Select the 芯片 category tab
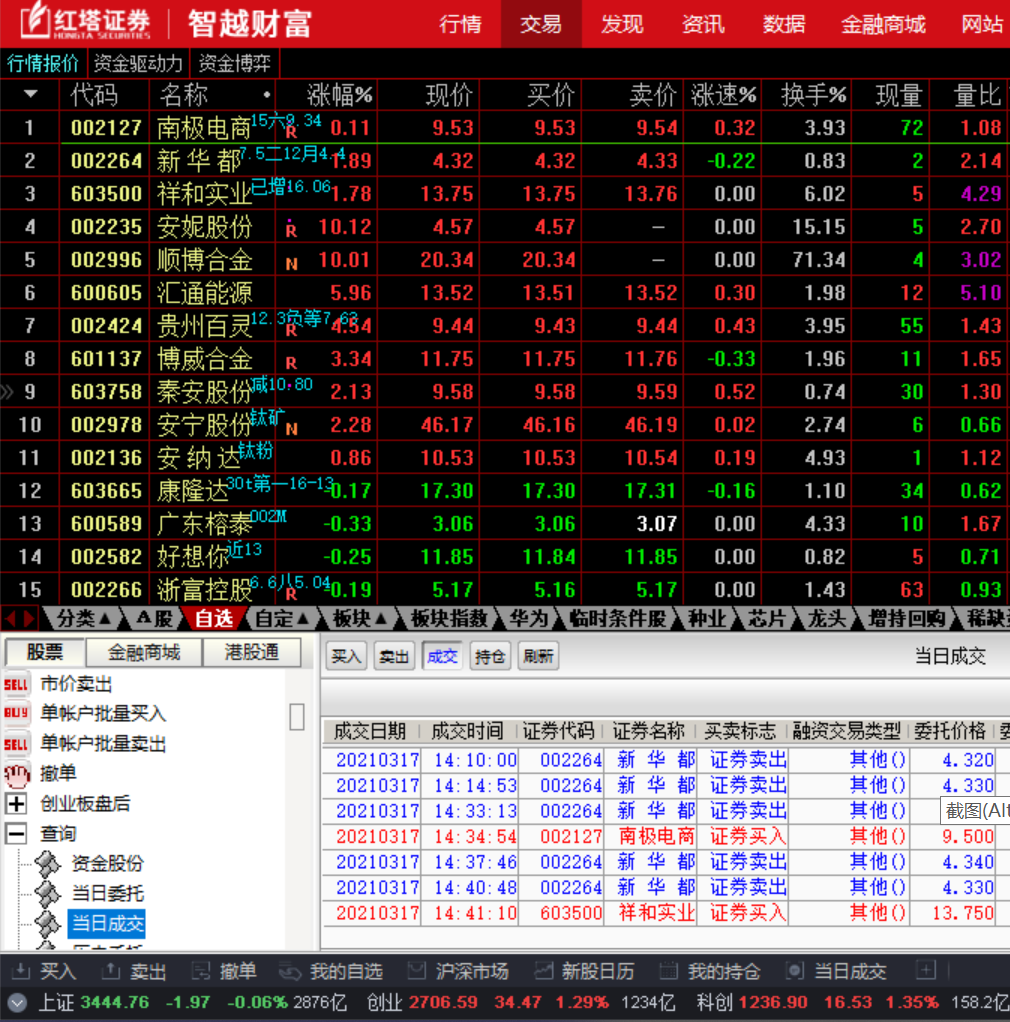This screenshot has width=1010, height=1022. (766, 618)
